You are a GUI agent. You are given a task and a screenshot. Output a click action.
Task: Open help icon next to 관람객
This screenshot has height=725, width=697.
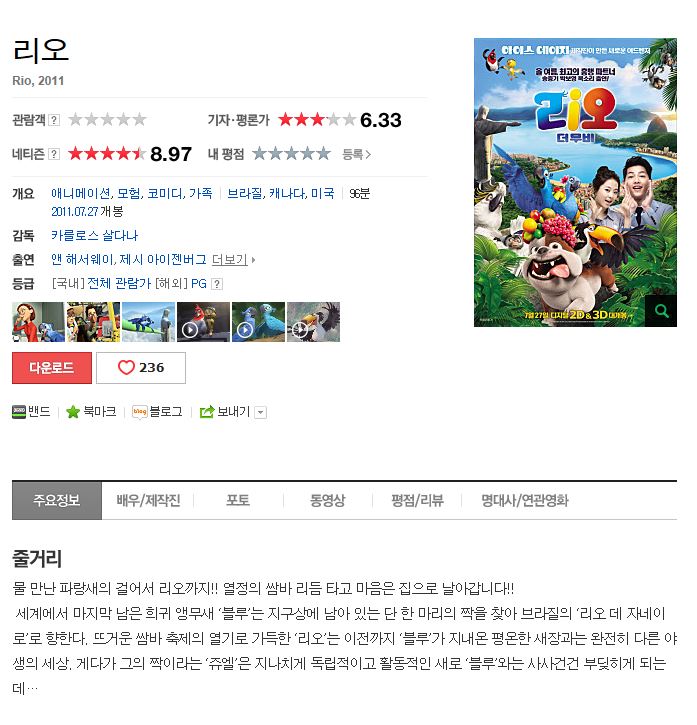coord(54,120)
